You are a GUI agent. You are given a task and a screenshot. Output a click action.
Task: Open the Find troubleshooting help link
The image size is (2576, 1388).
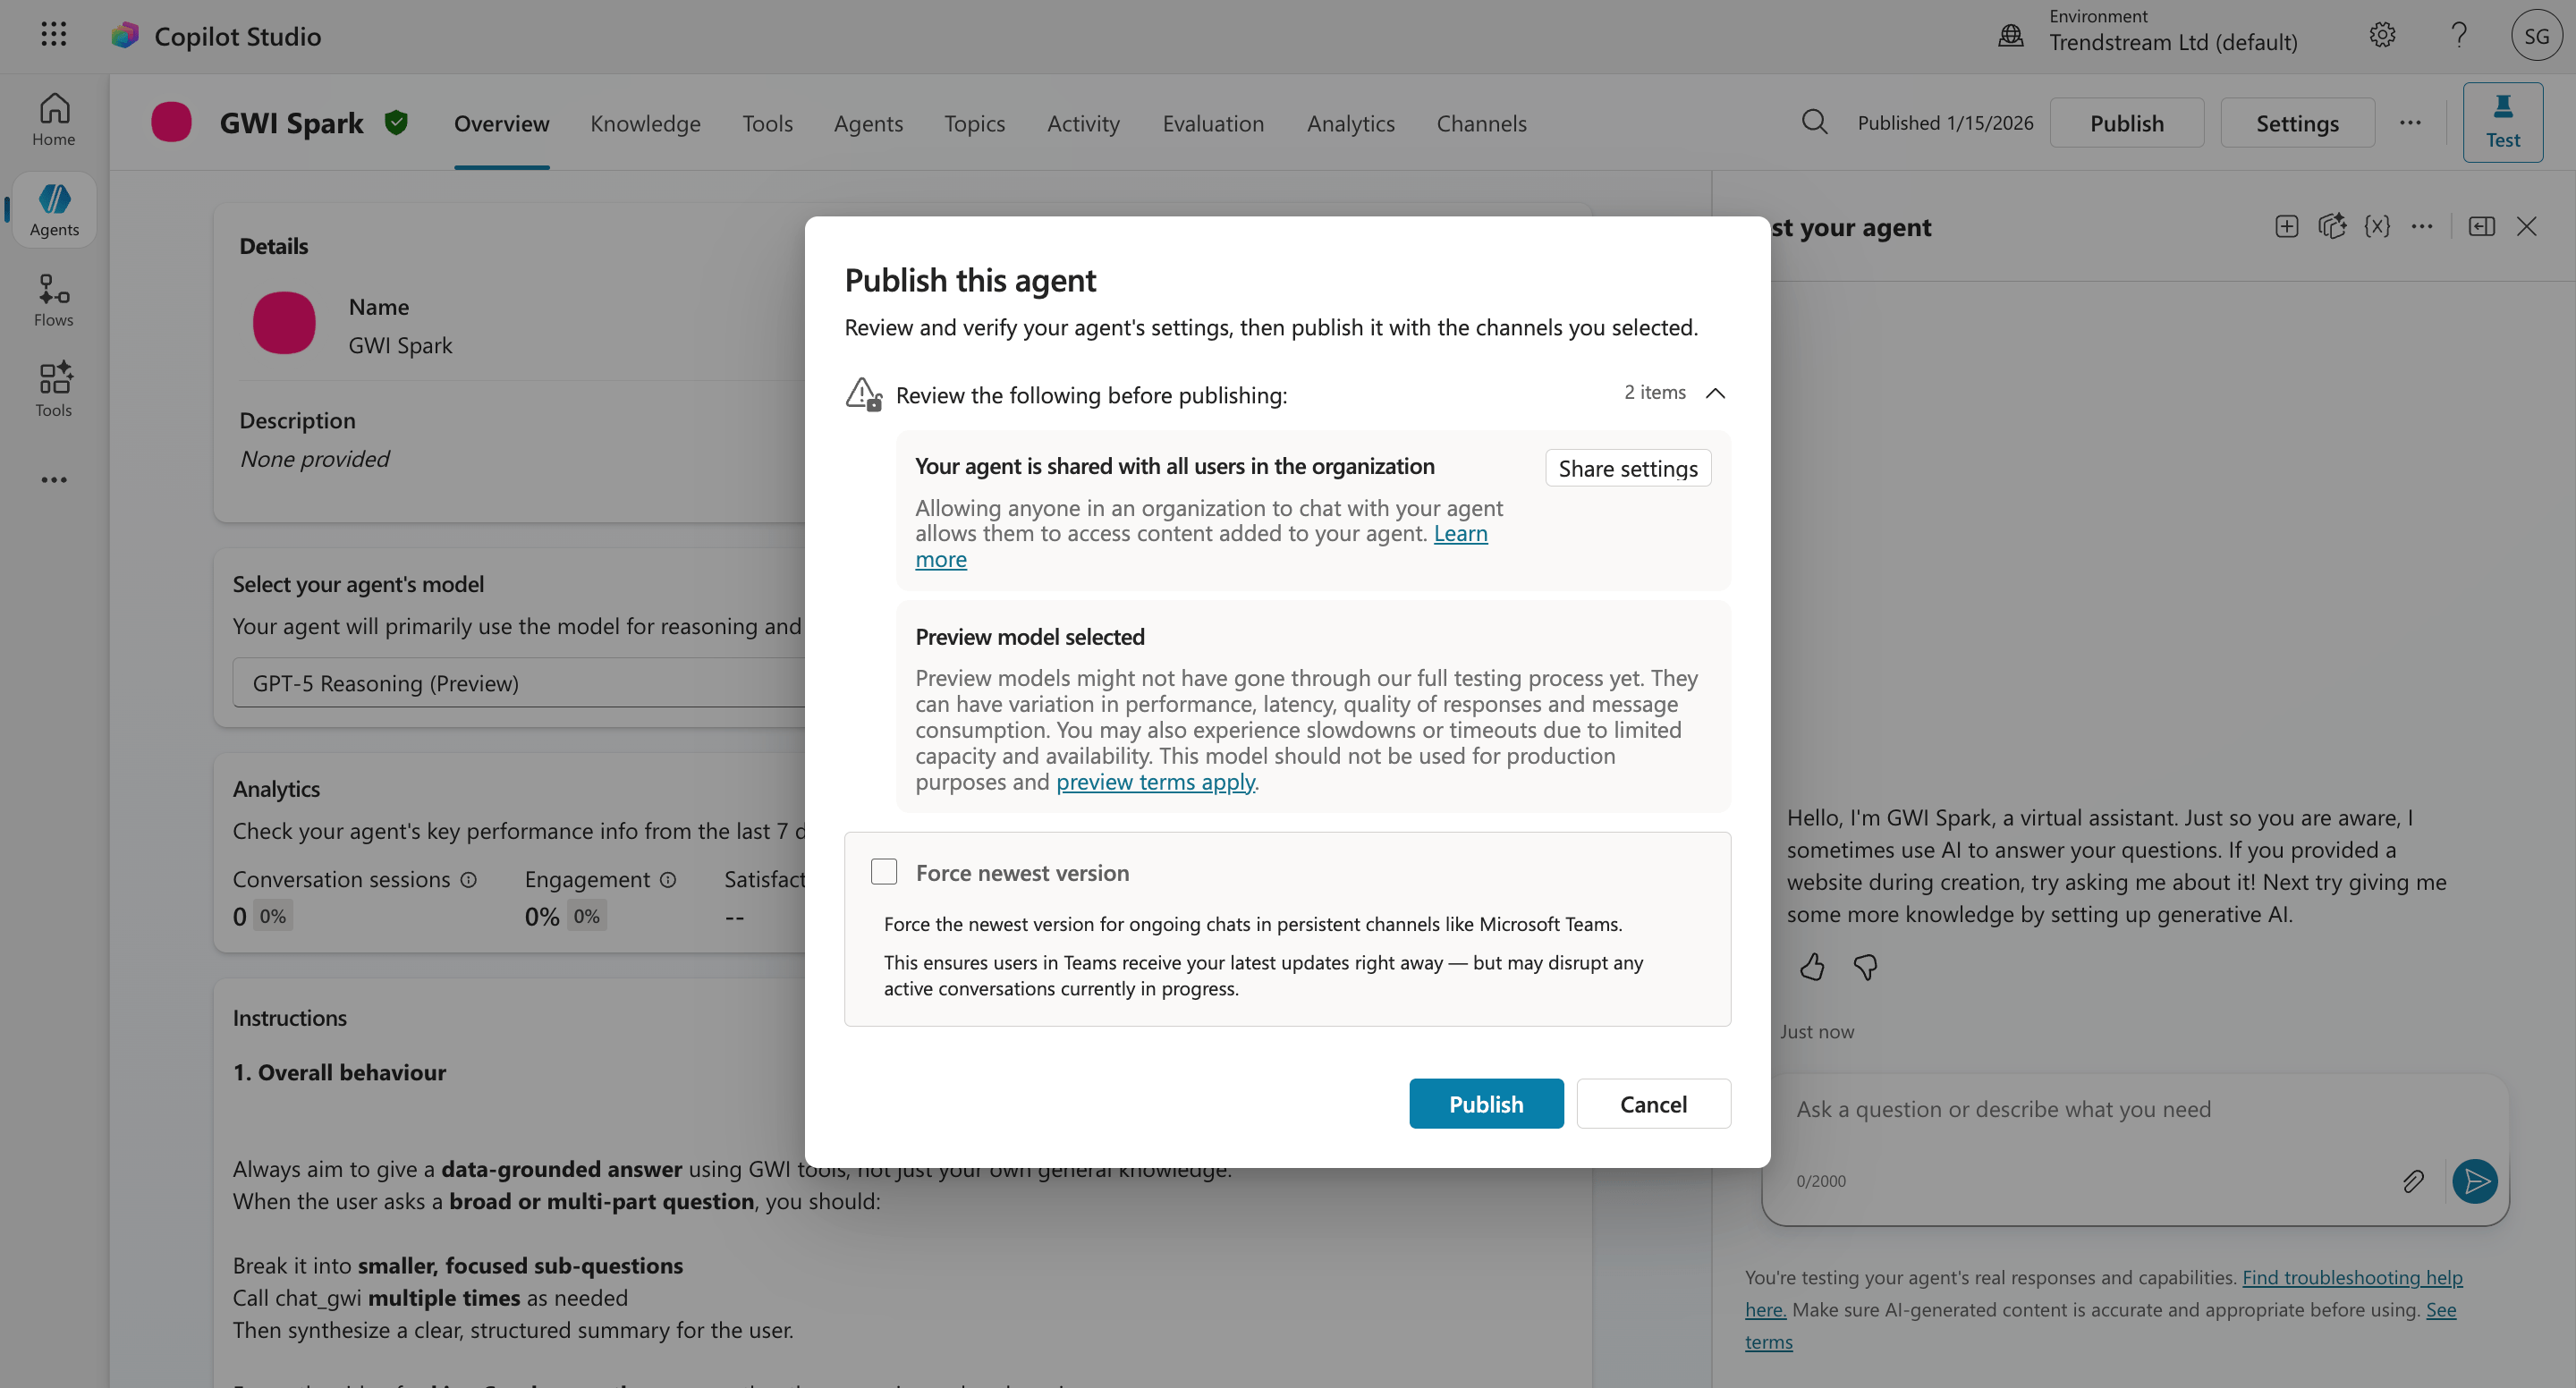click(x=2352, y=1277)
